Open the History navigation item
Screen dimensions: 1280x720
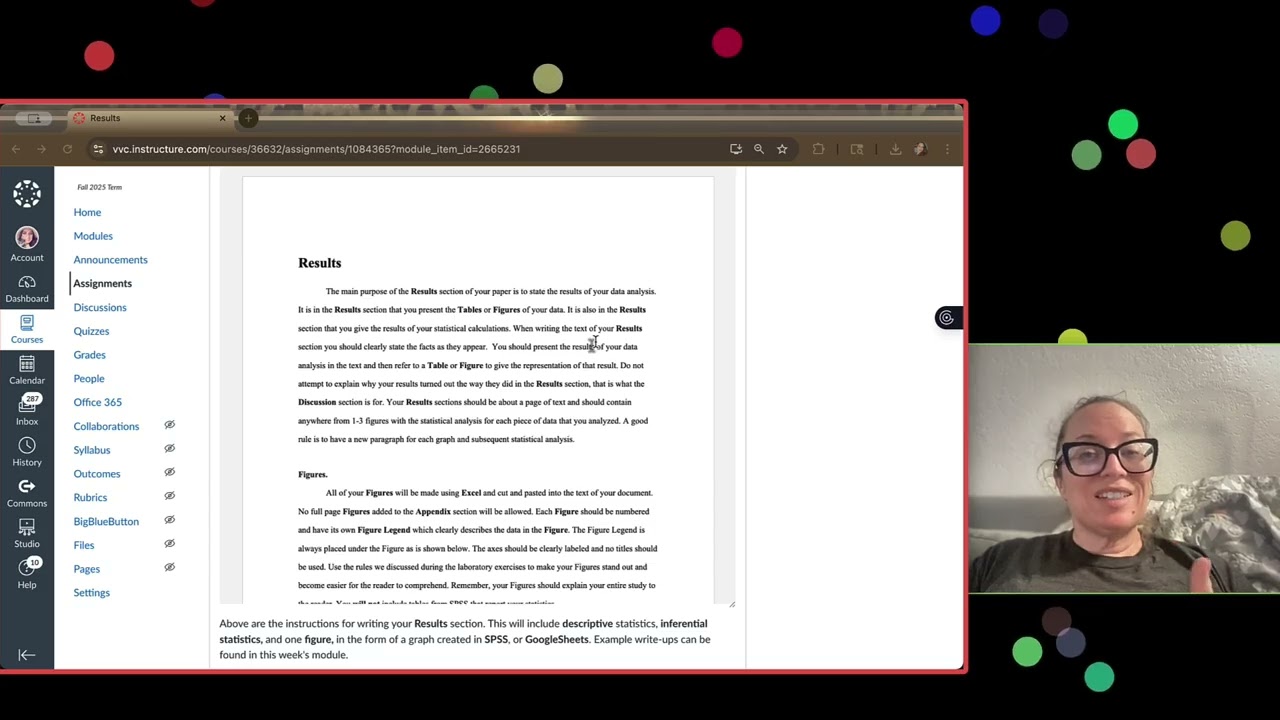(27, 452)
